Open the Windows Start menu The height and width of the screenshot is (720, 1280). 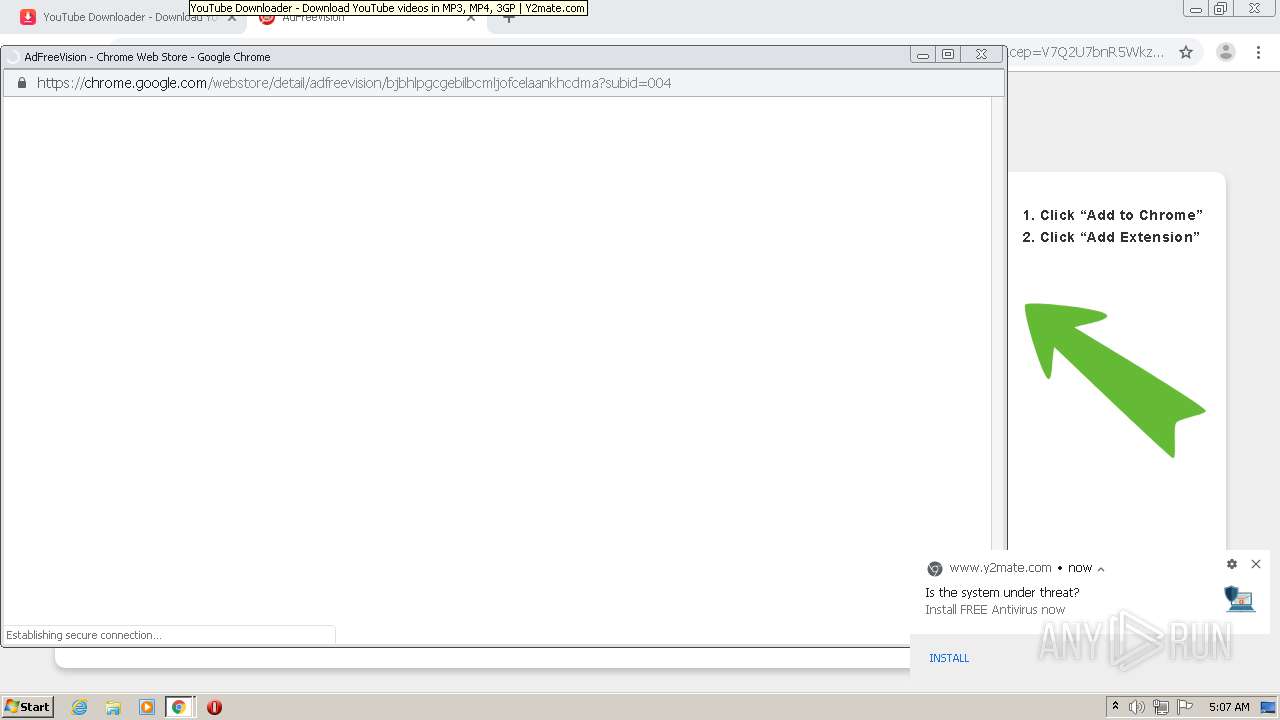coord(28,706)
